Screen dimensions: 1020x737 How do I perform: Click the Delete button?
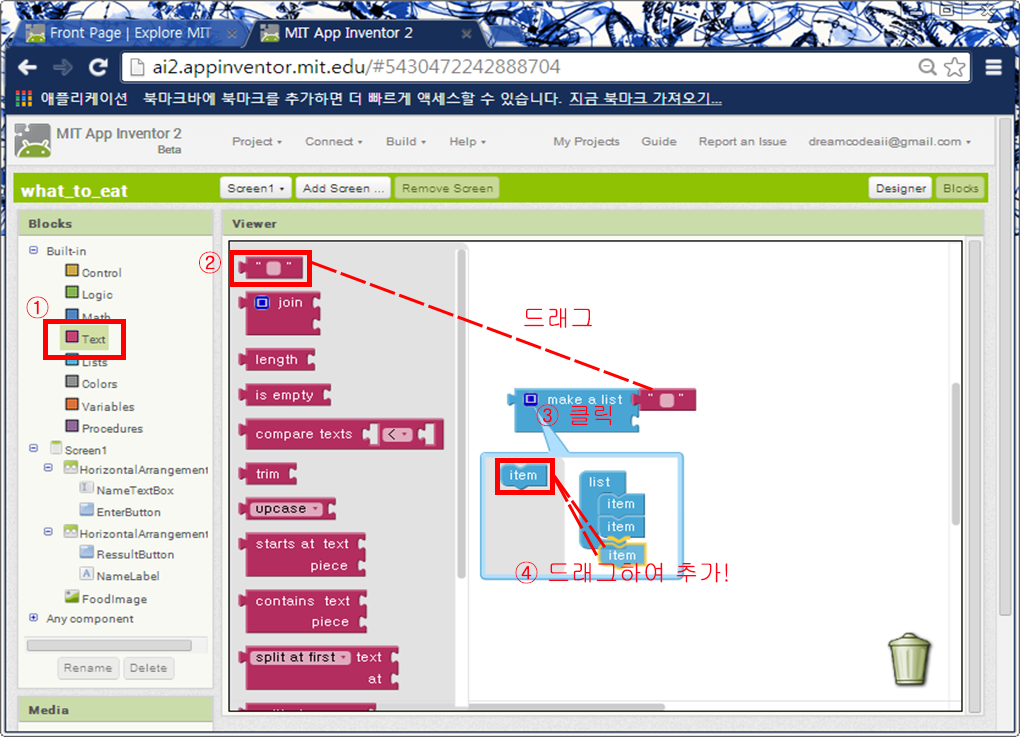(148, 668)
